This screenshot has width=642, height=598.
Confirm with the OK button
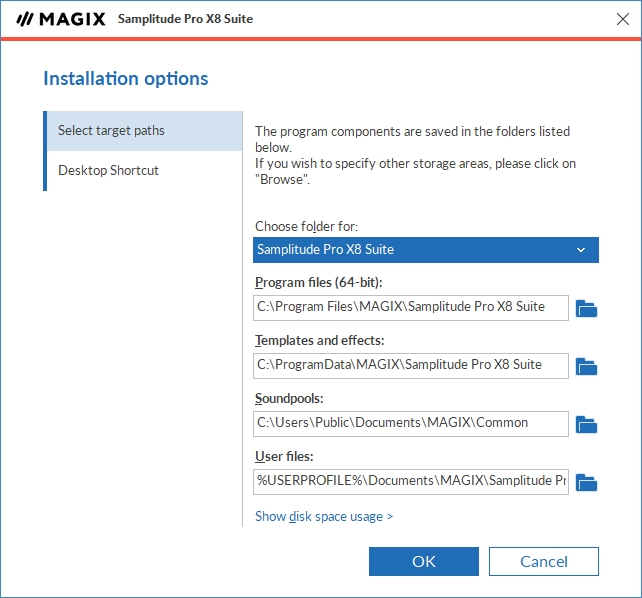click(x=423, y=561)
